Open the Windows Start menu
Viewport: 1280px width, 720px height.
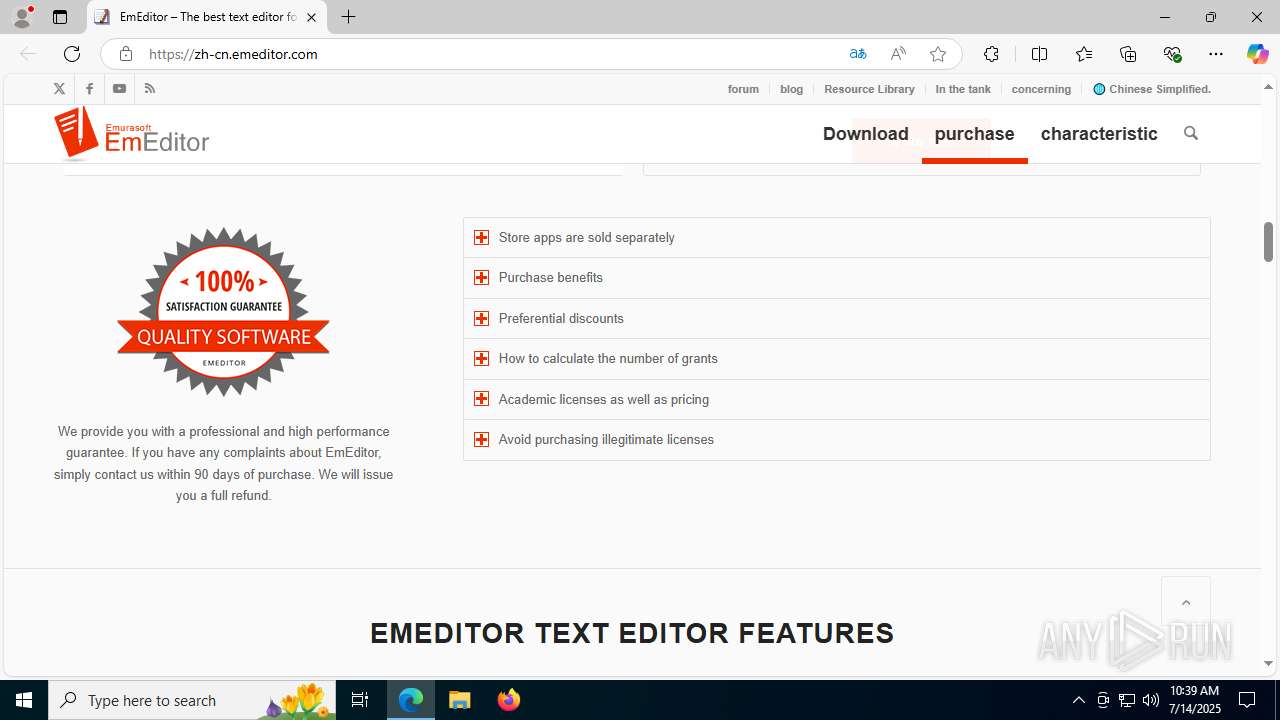pos(24,700)
